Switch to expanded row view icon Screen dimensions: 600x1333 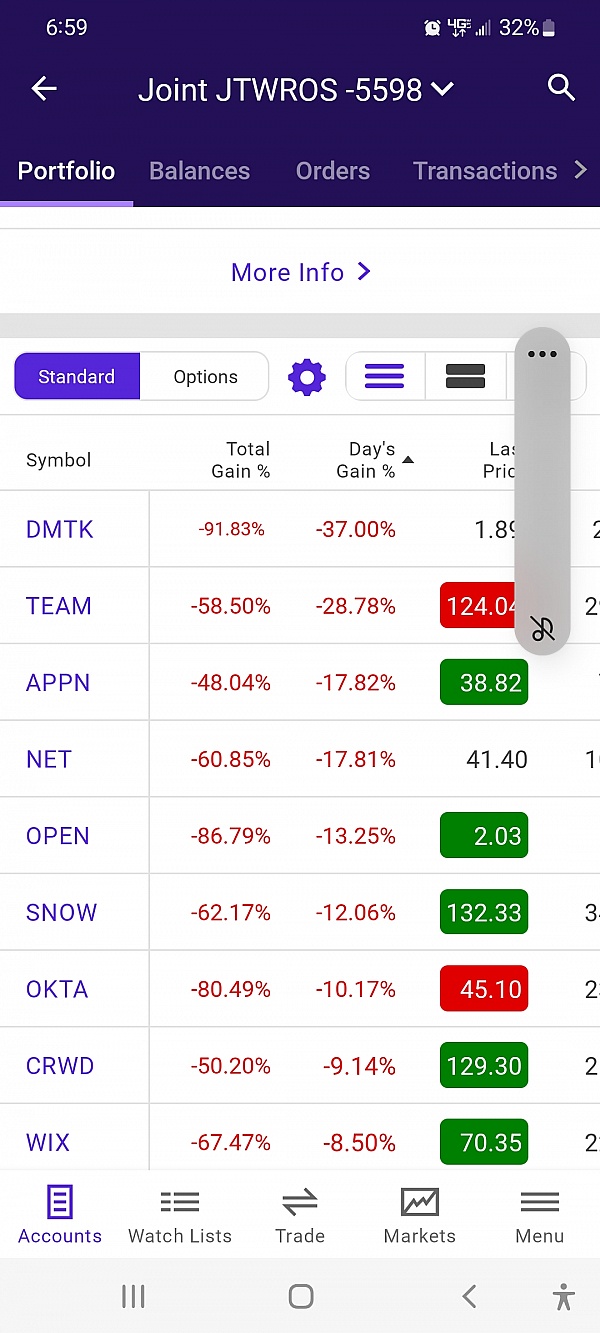(x=465, y=377)
